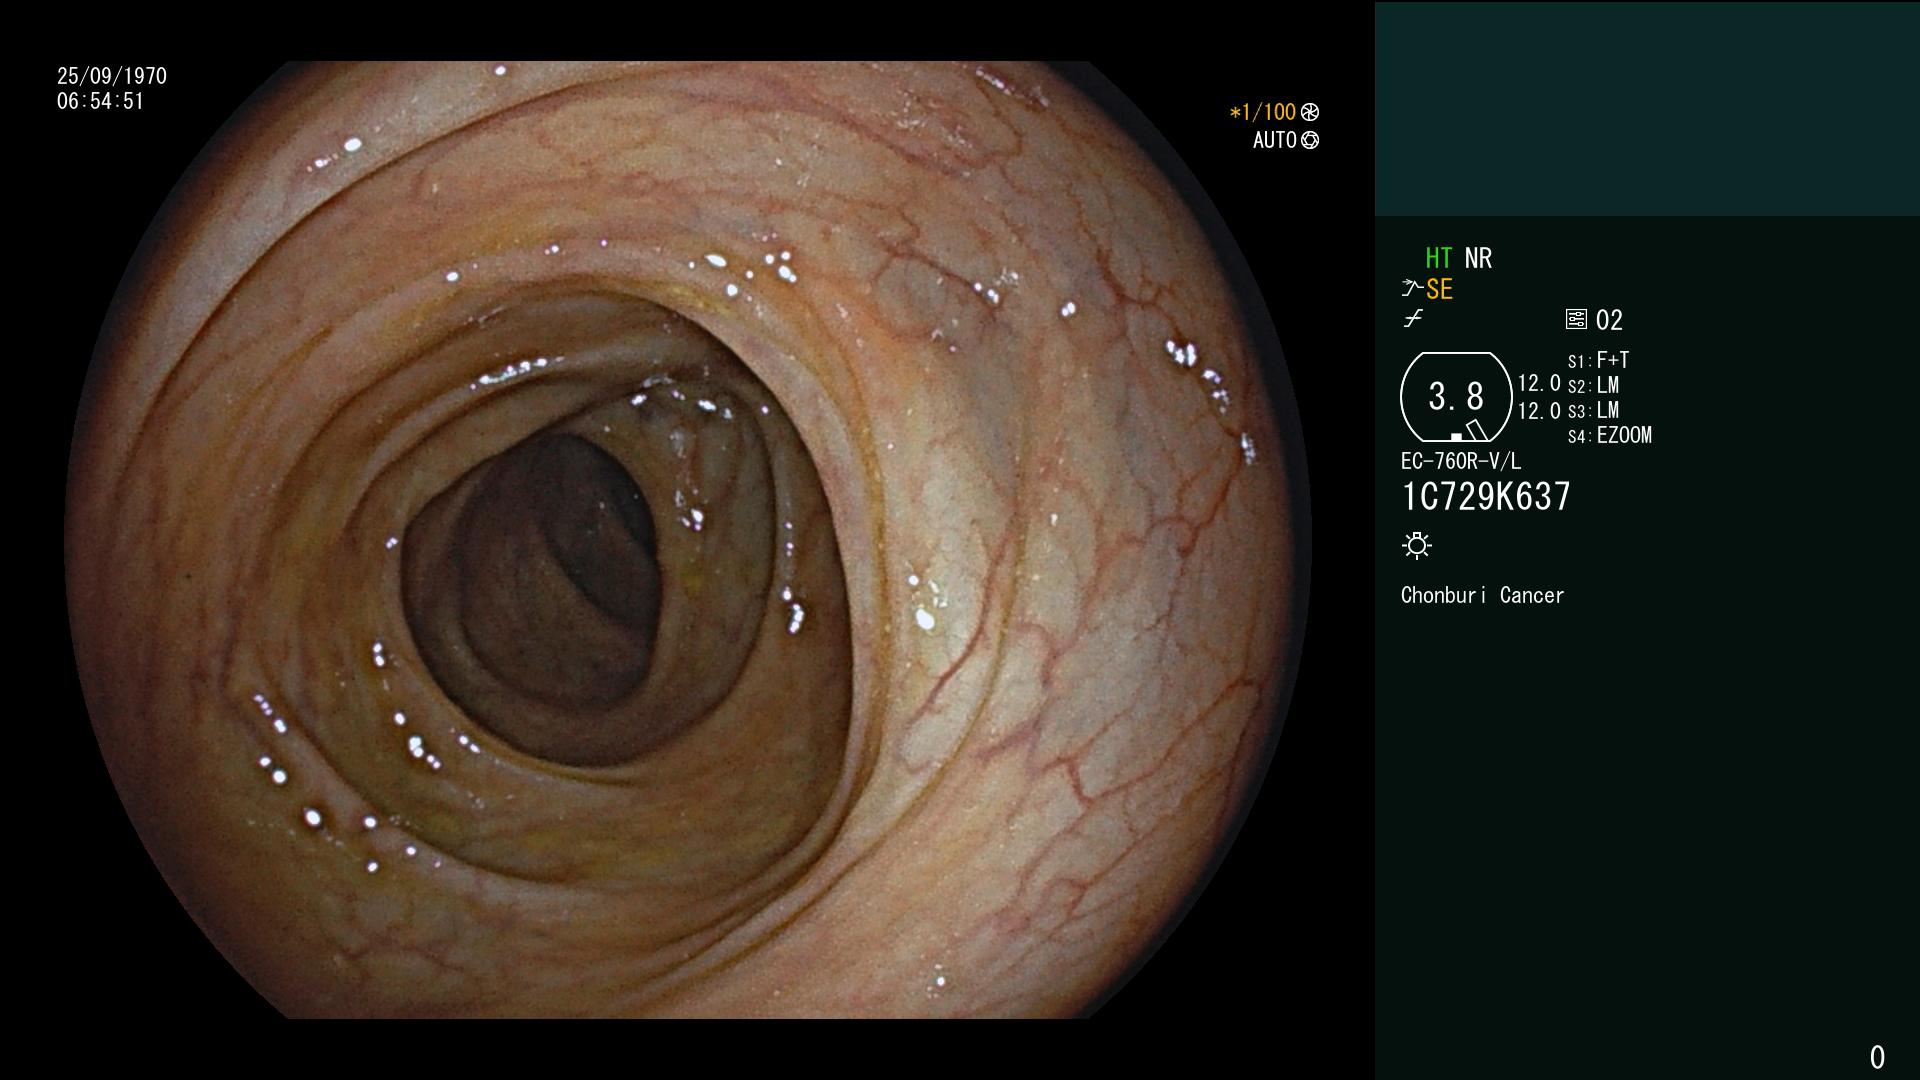
Task: Click the orange SE structure enhancement label
Action: pyautogui.click(x=1439, y=289)
